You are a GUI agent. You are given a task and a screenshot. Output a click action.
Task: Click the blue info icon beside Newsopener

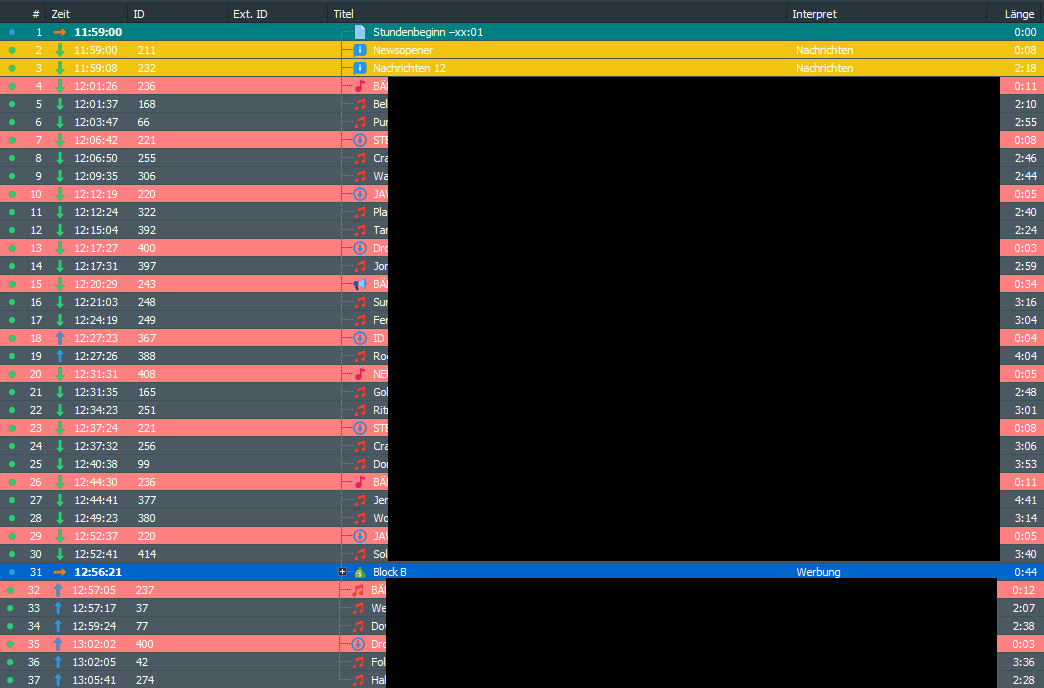360,50
